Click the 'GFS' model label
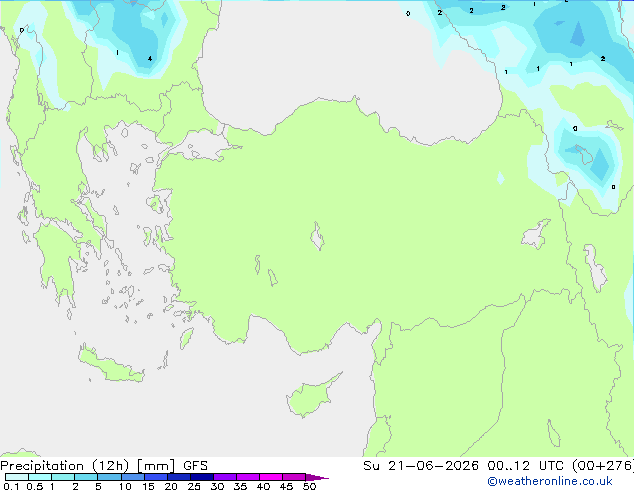 coord(195,466)
